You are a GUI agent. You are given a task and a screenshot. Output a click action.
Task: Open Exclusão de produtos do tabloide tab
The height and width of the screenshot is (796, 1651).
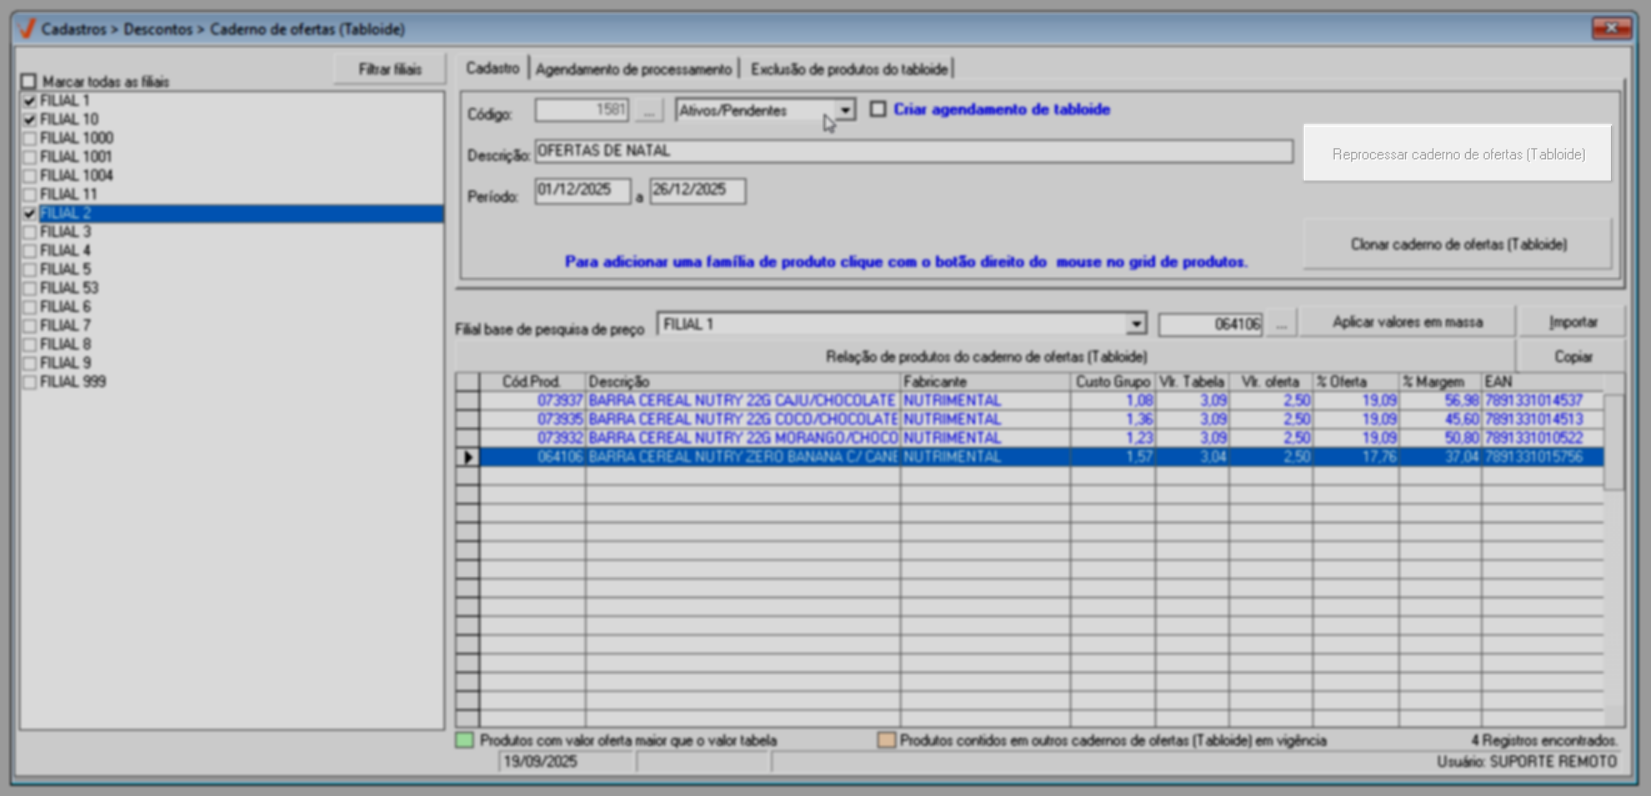click(x=849, y=69)
